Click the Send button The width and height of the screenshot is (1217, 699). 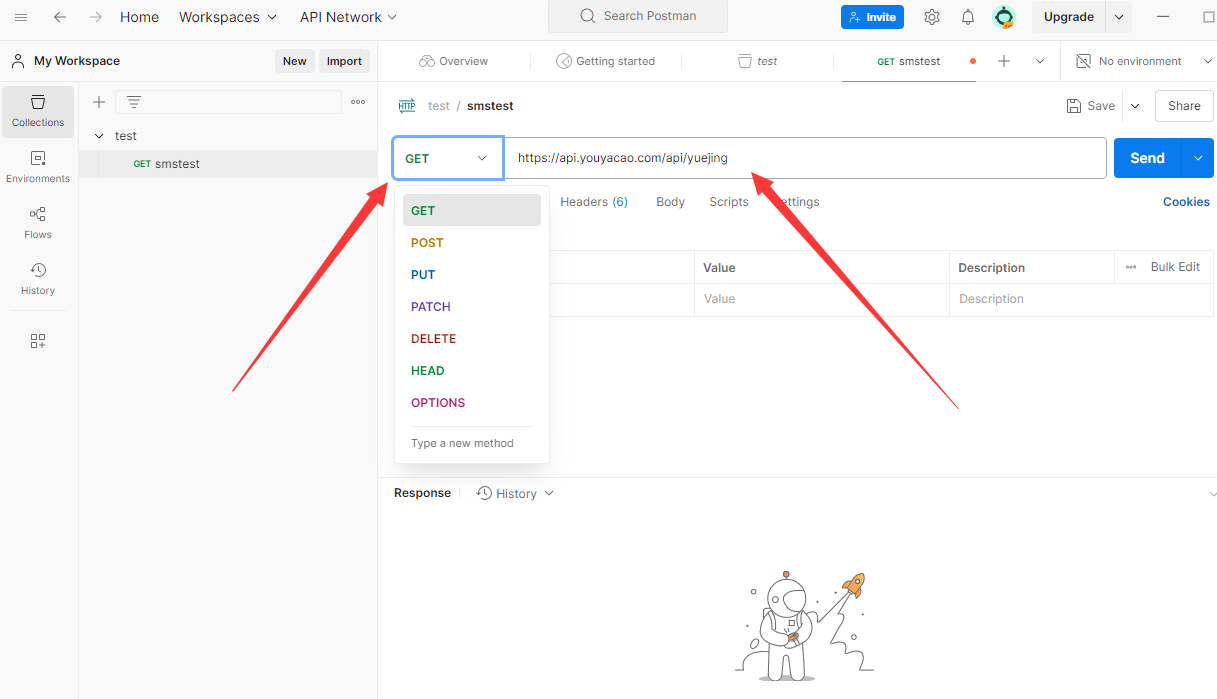1148,158
